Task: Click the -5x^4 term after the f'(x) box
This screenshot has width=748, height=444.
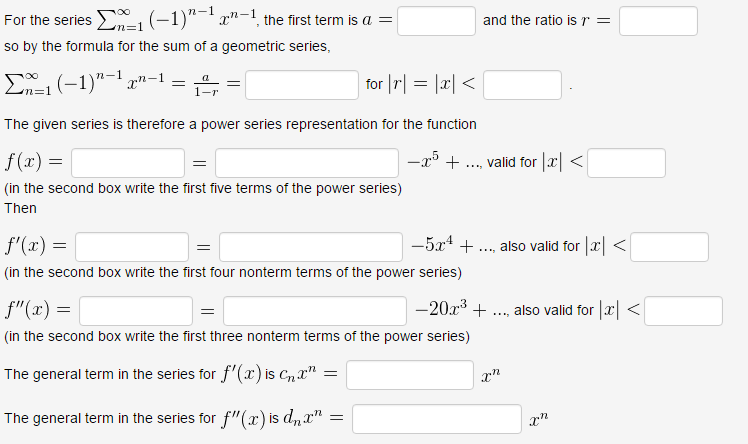Action: coord(432,245)
